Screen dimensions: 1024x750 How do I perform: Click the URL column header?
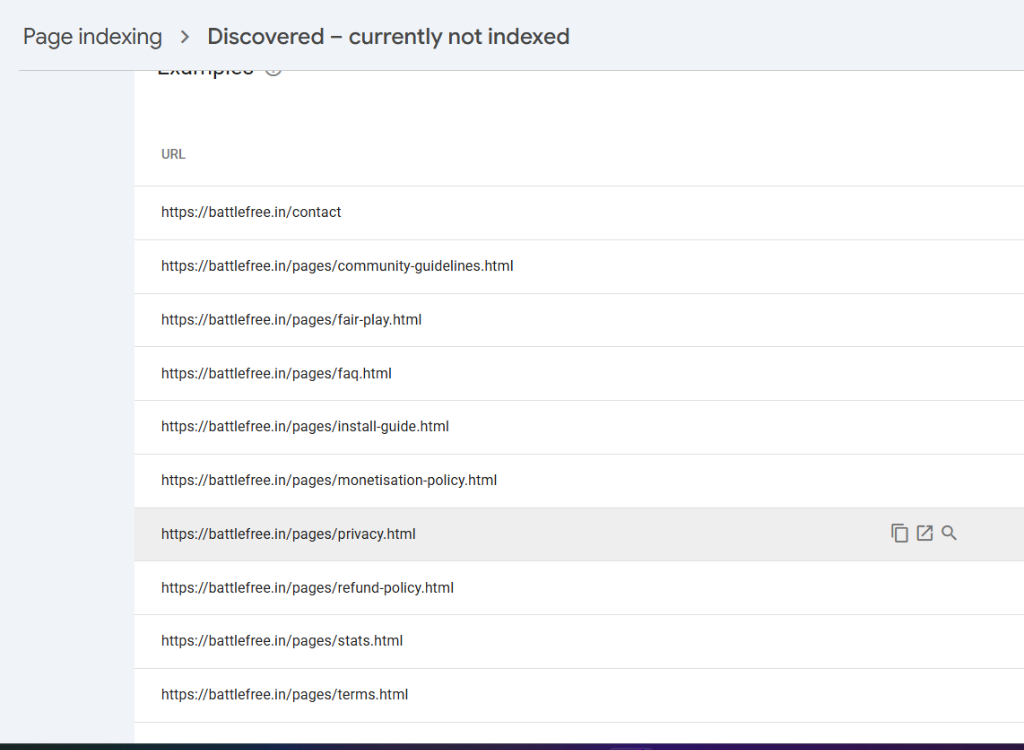173,154
